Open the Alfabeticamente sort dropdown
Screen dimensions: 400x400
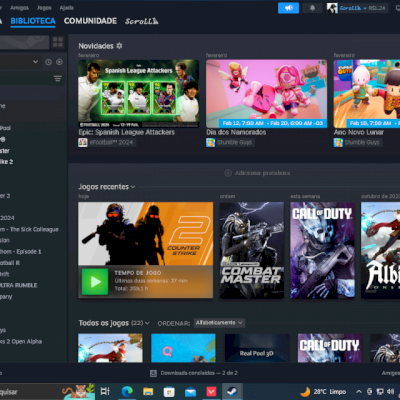tap(219, 323)
